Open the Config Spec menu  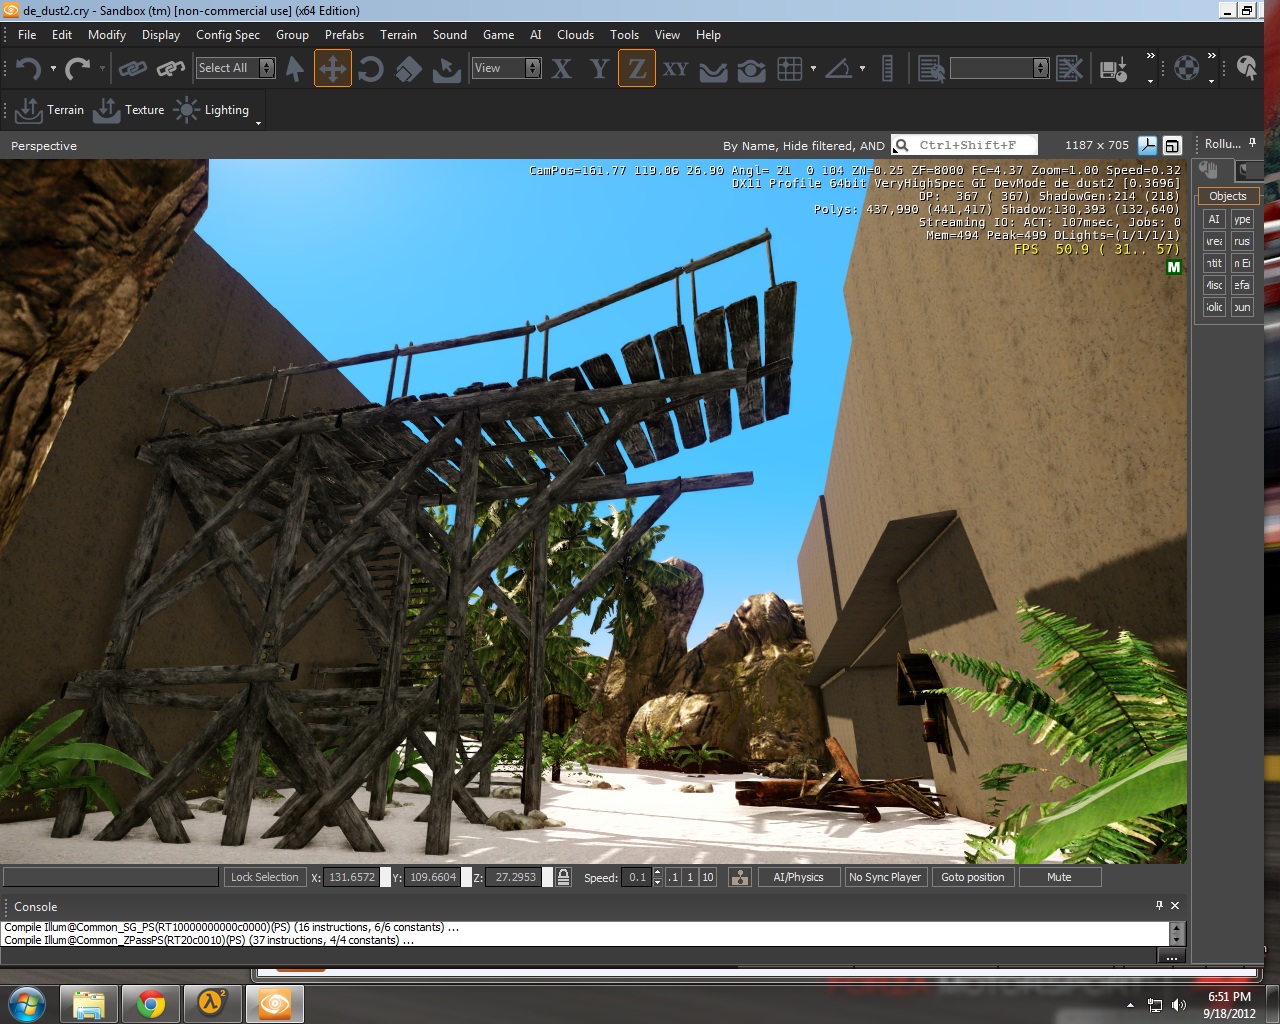[228, 35]
